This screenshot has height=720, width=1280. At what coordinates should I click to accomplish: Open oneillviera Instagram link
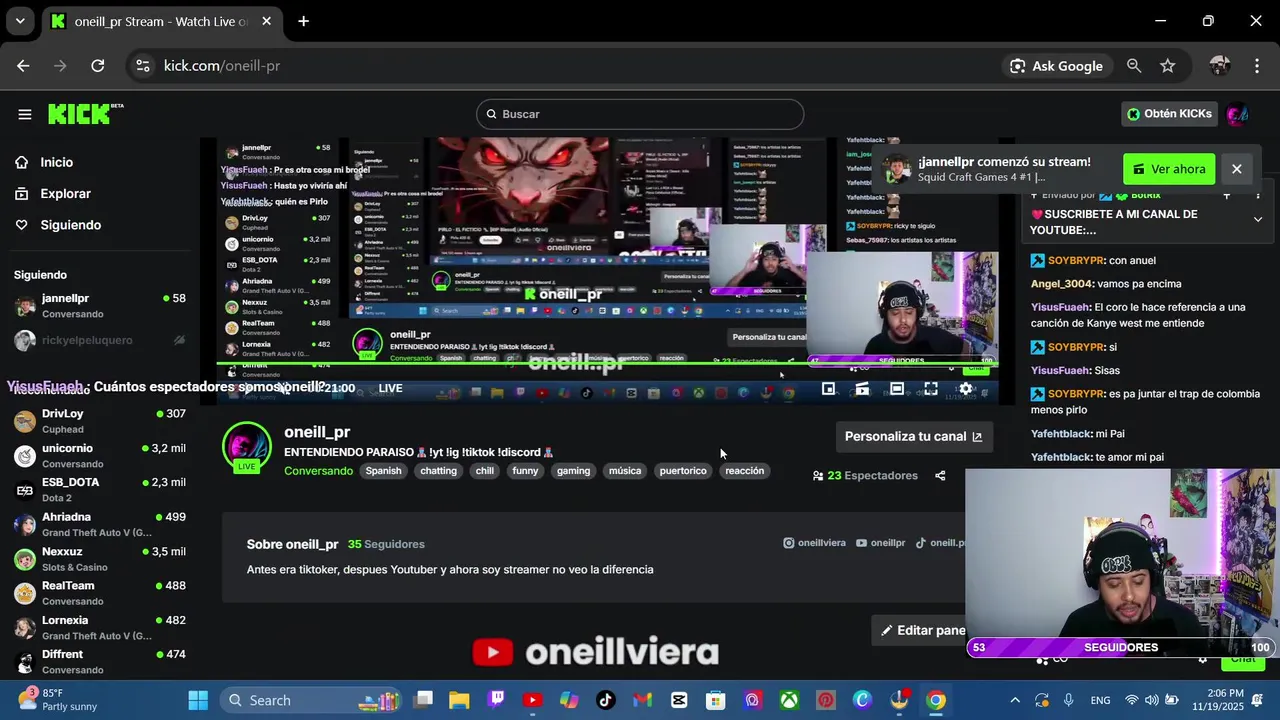pos(814,543)
